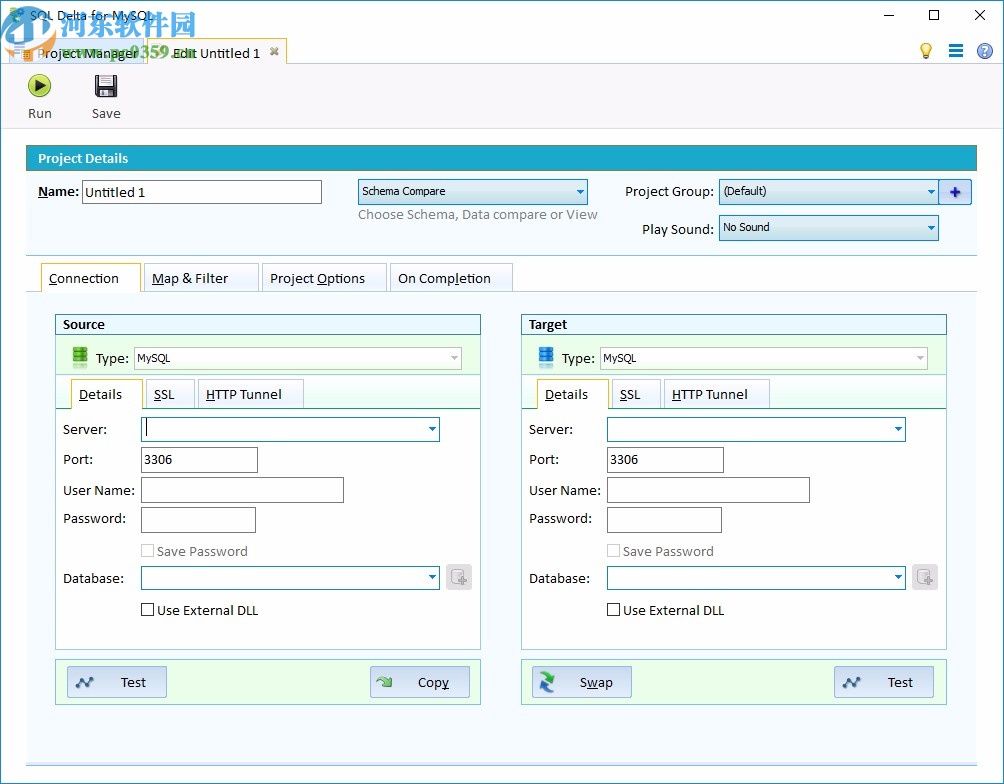Image resolution: width=1004 pixels, height=784 pixels.
Task: Click the Run icon
Action: pos(39,85)
